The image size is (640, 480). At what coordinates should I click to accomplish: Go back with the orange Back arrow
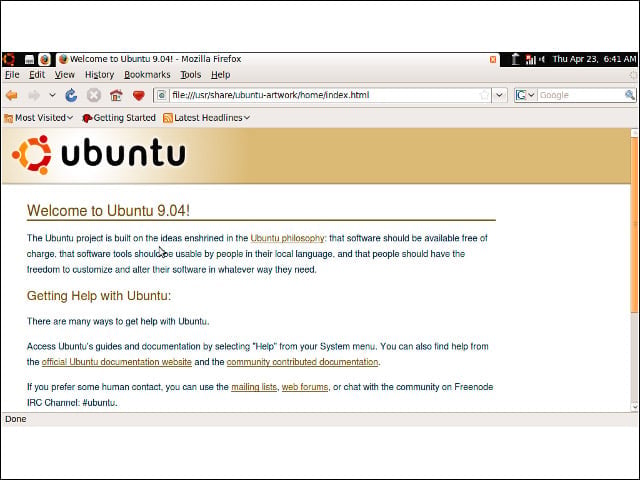click(x=12, y=96)
